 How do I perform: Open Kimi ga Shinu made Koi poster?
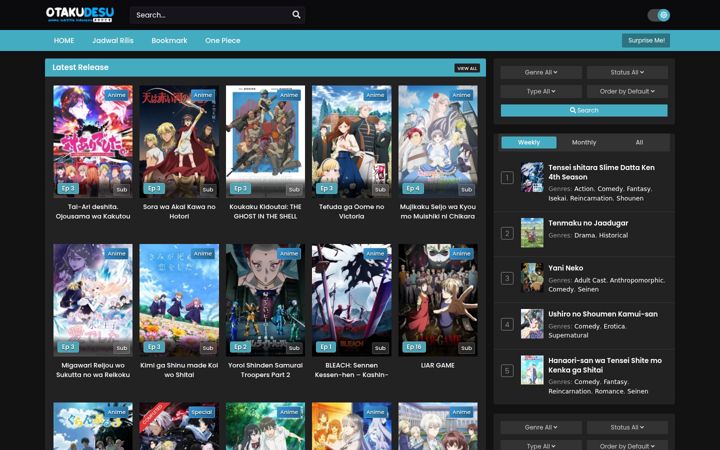[179, 300]
